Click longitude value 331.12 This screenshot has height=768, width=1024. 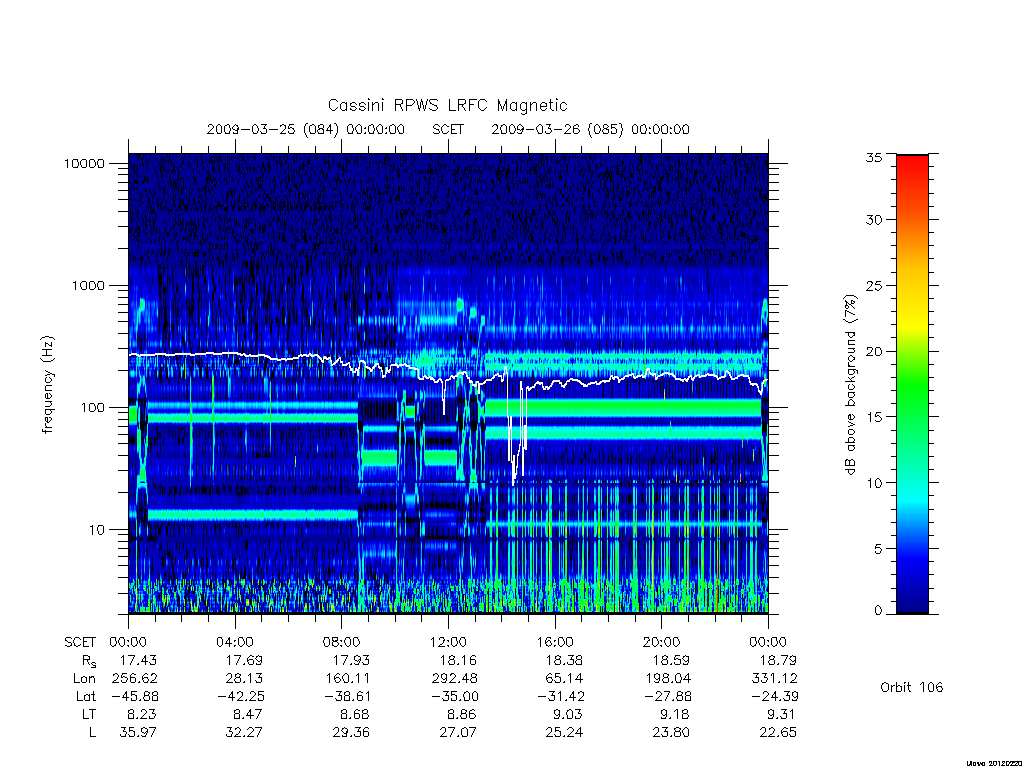coord(775,679)
